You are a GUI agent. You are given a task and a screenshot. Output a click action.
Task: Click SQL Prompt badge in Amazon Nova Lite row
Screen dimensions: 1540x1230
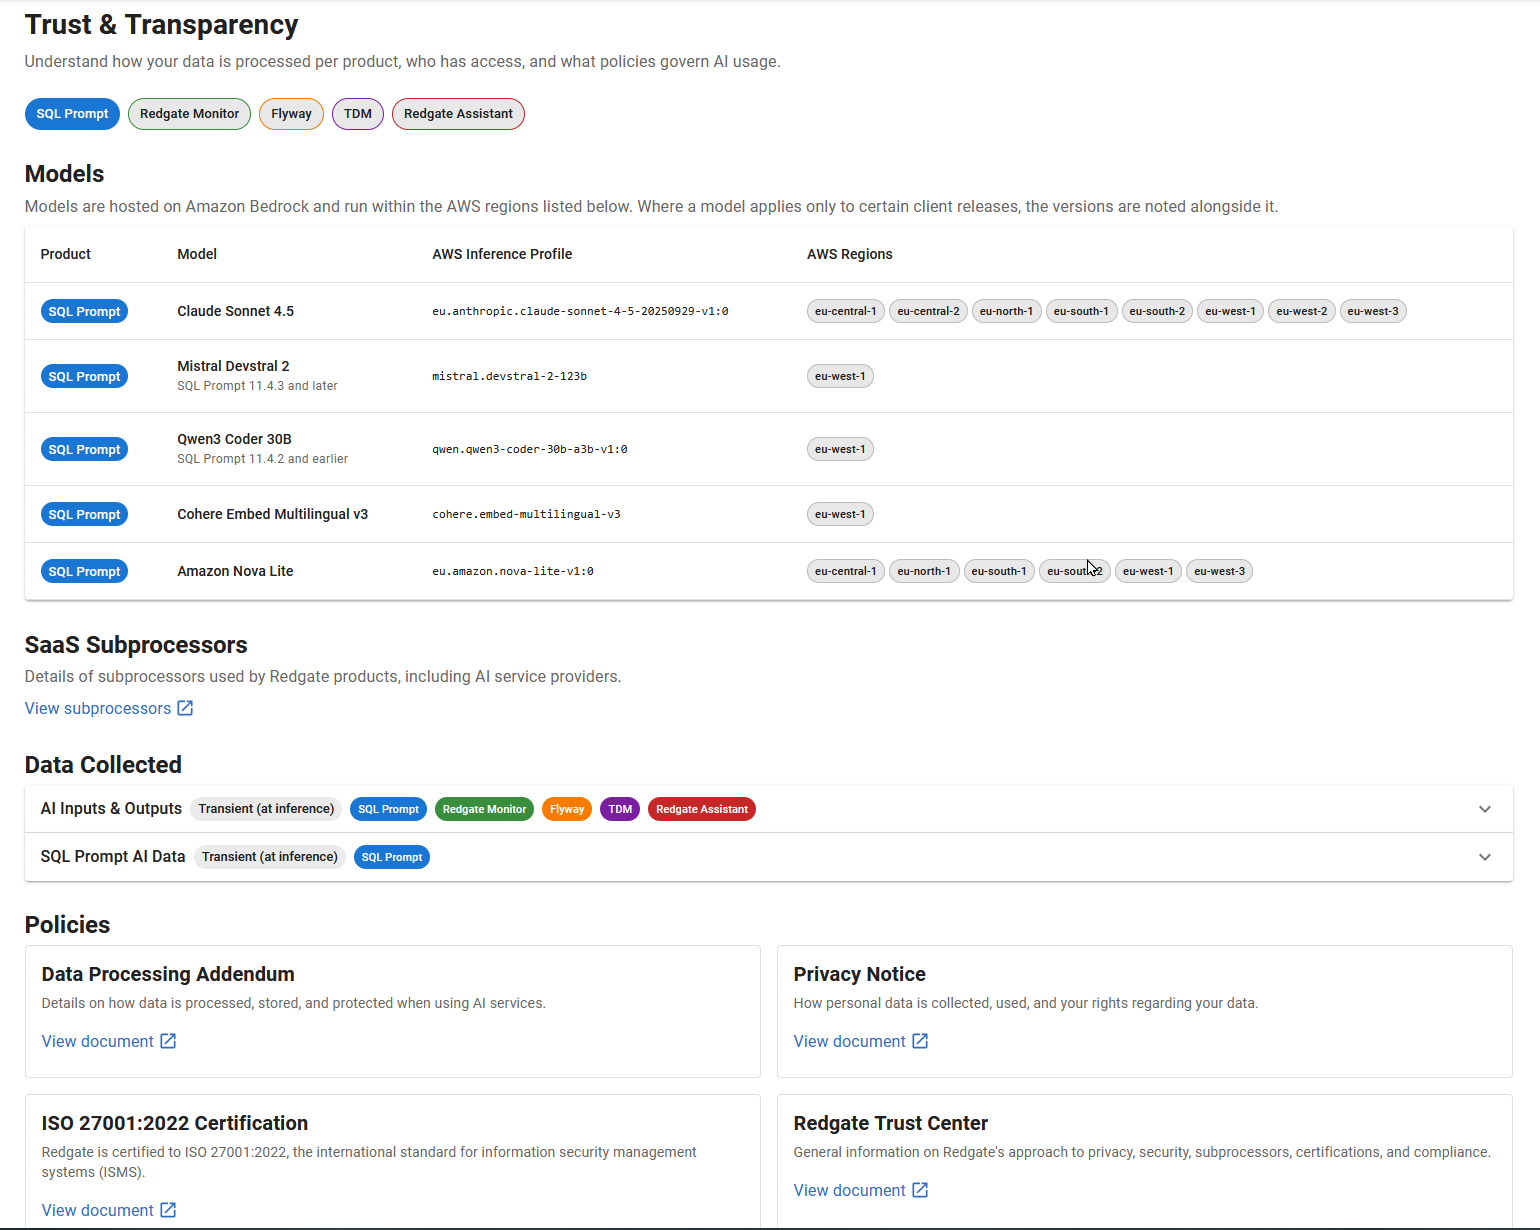point(84,571)
